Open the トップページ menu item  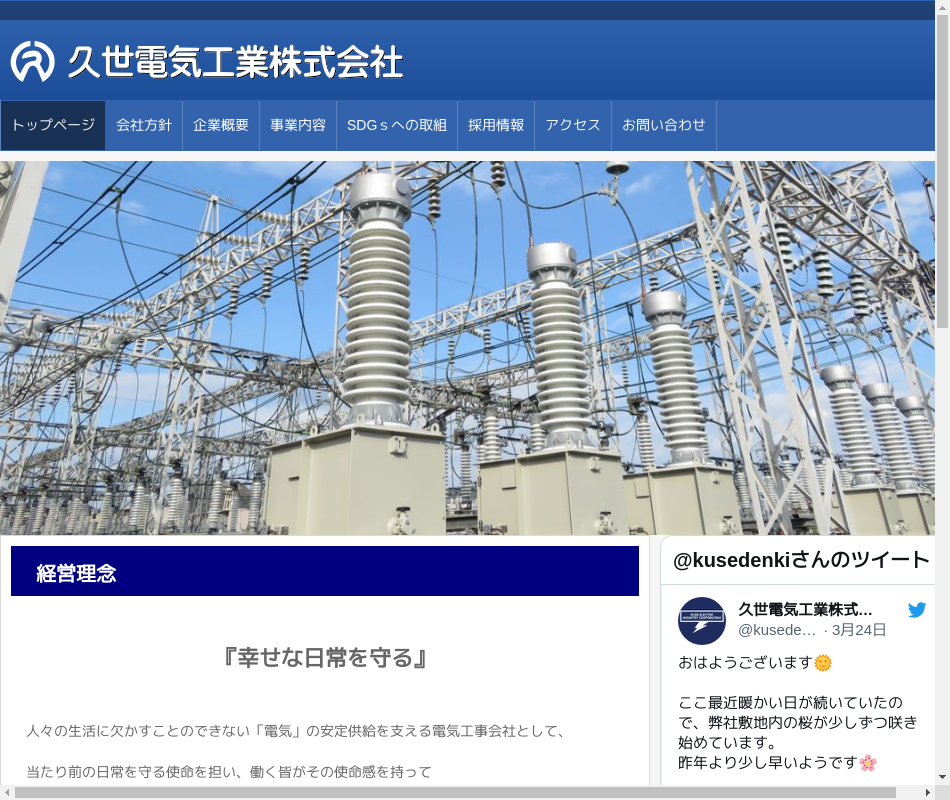(x=53, y=125)
